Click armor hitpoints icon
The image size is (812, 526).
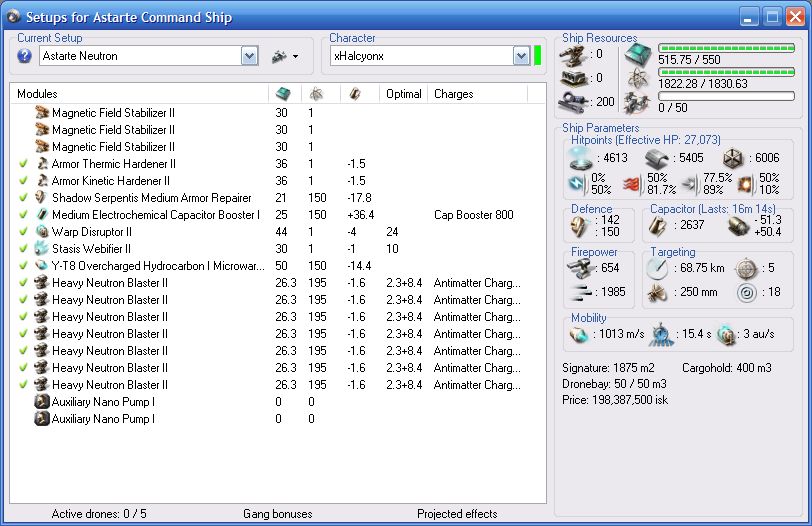[x=657, y=158]
